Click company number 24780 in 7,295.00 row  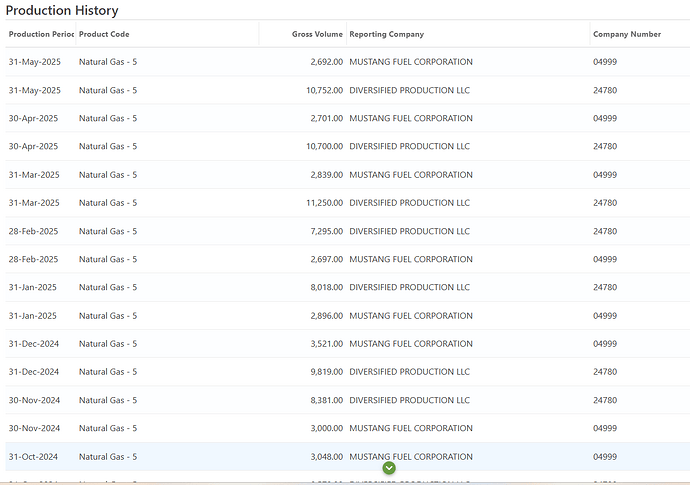pyautogui.click(x=605, y=231)
